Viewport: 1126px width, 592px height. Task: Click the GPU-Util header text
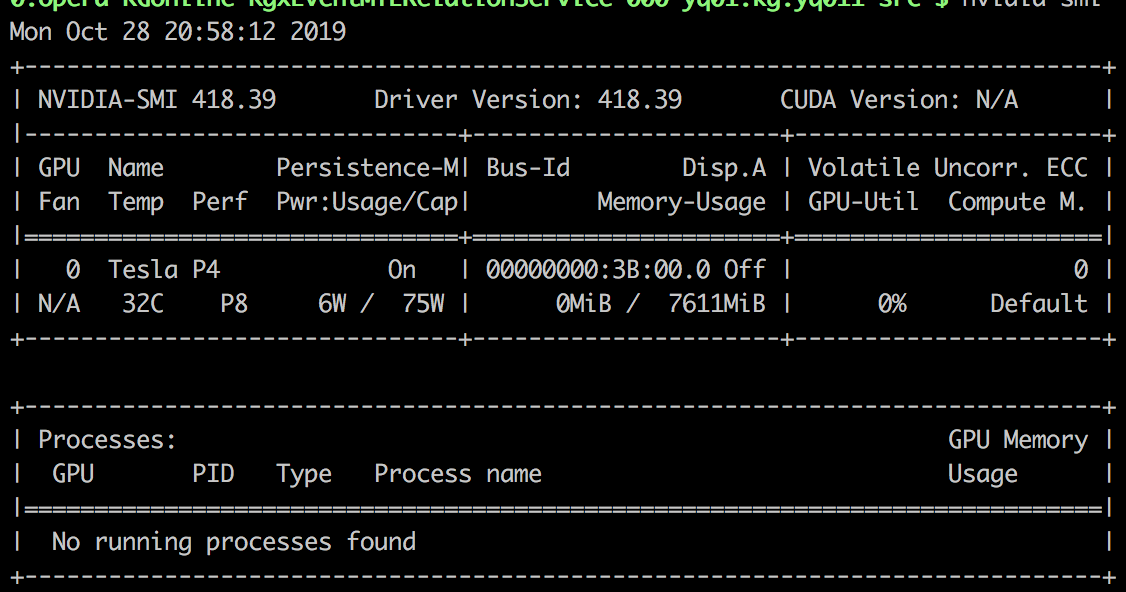[x=864, y=202]
